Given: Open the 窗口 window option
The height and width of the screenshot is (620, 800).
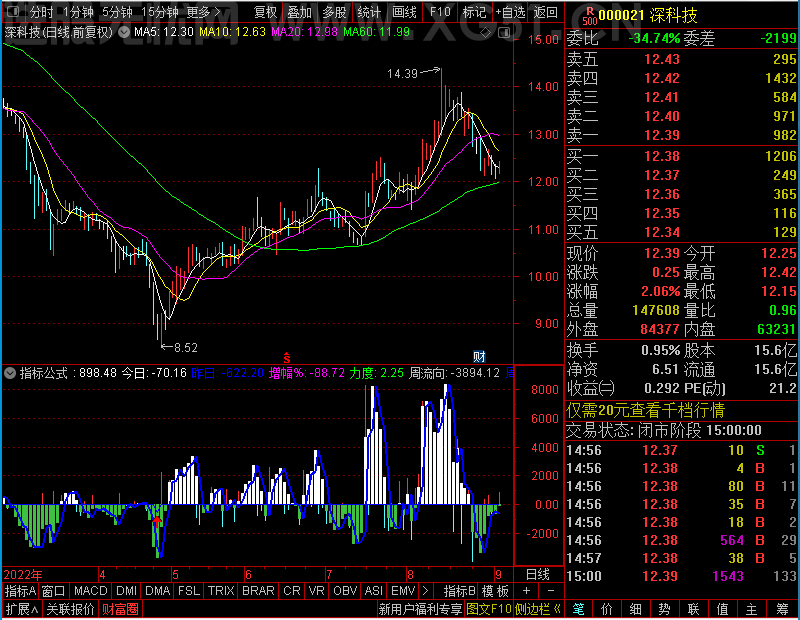Looking at the screenshot, I should [x=54, y=591].
